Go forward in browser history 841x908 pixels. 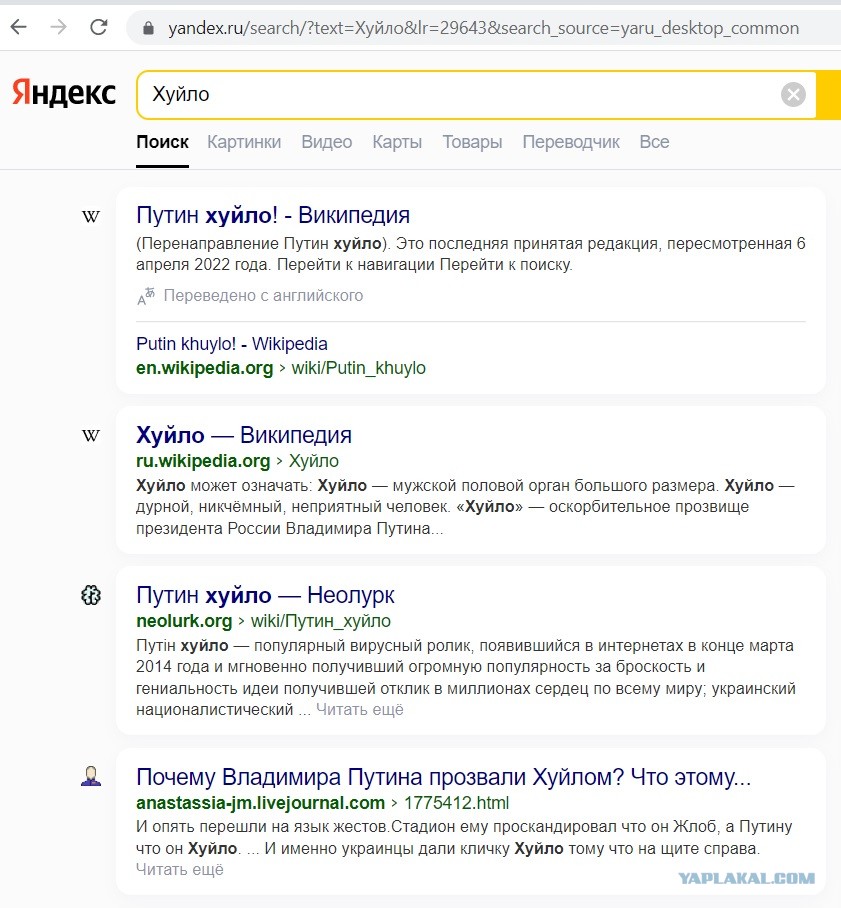58,27
